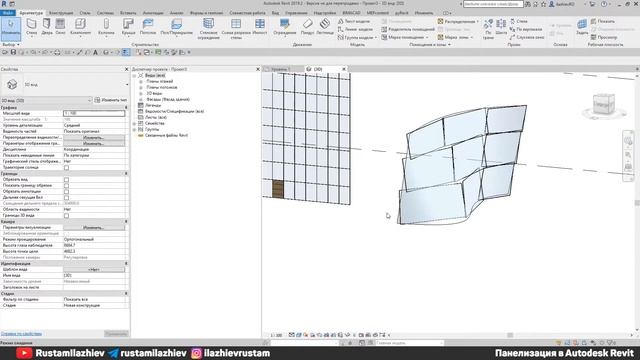Open the Просмотр work plane viewer

pos(604,37)
